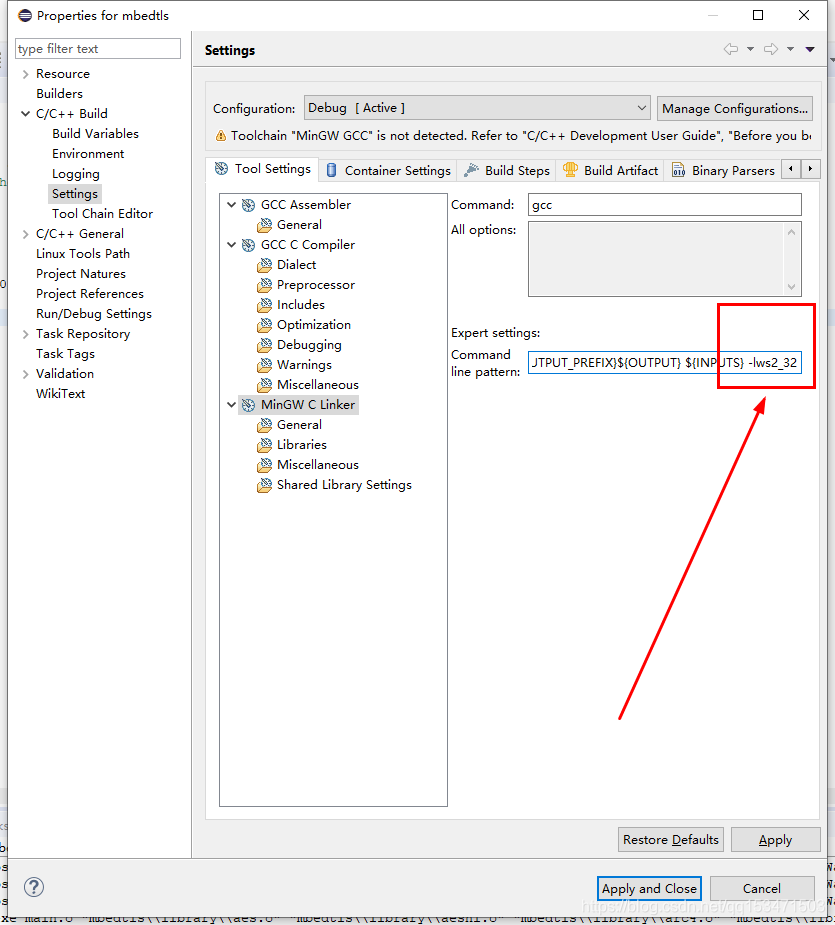This screenshot has height=925, width=835.
Task: Select Build Variables in the tree
Action: (x=95, y=134)
